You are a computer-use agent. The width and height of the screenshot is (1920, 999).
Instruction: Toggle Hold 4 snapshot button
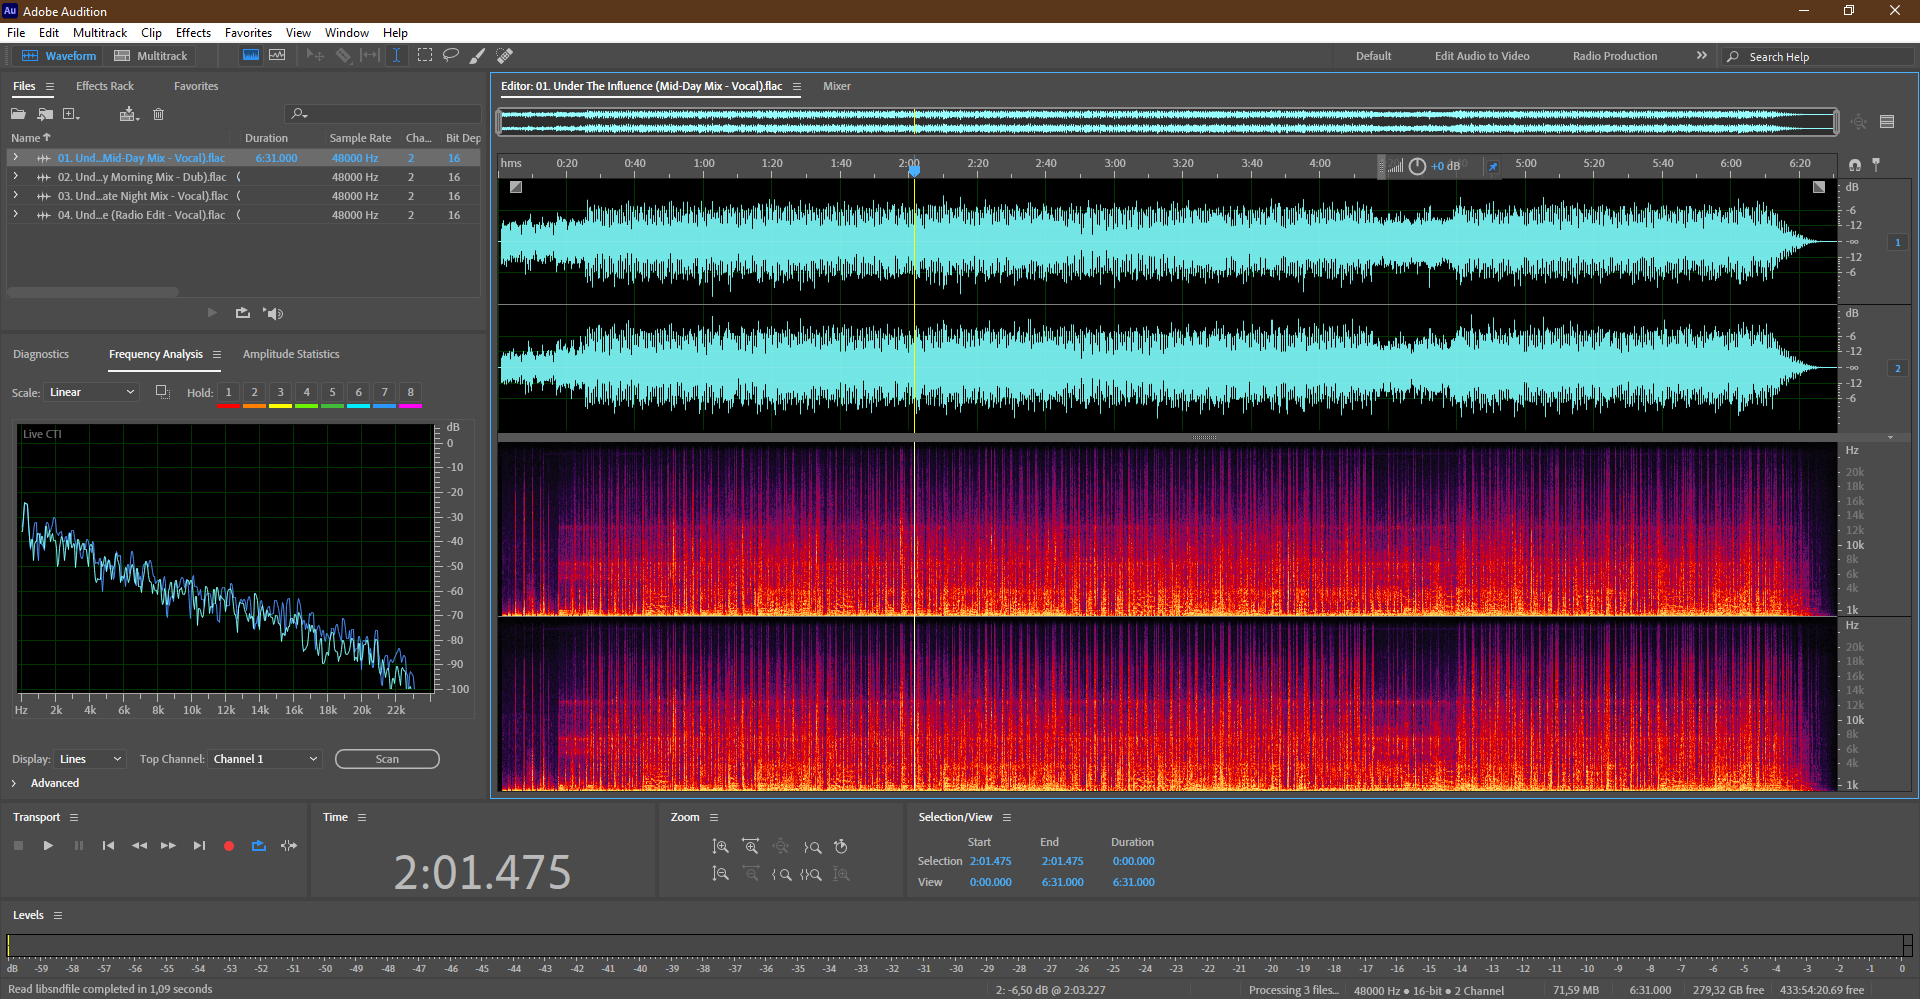(x=307, y=392)
